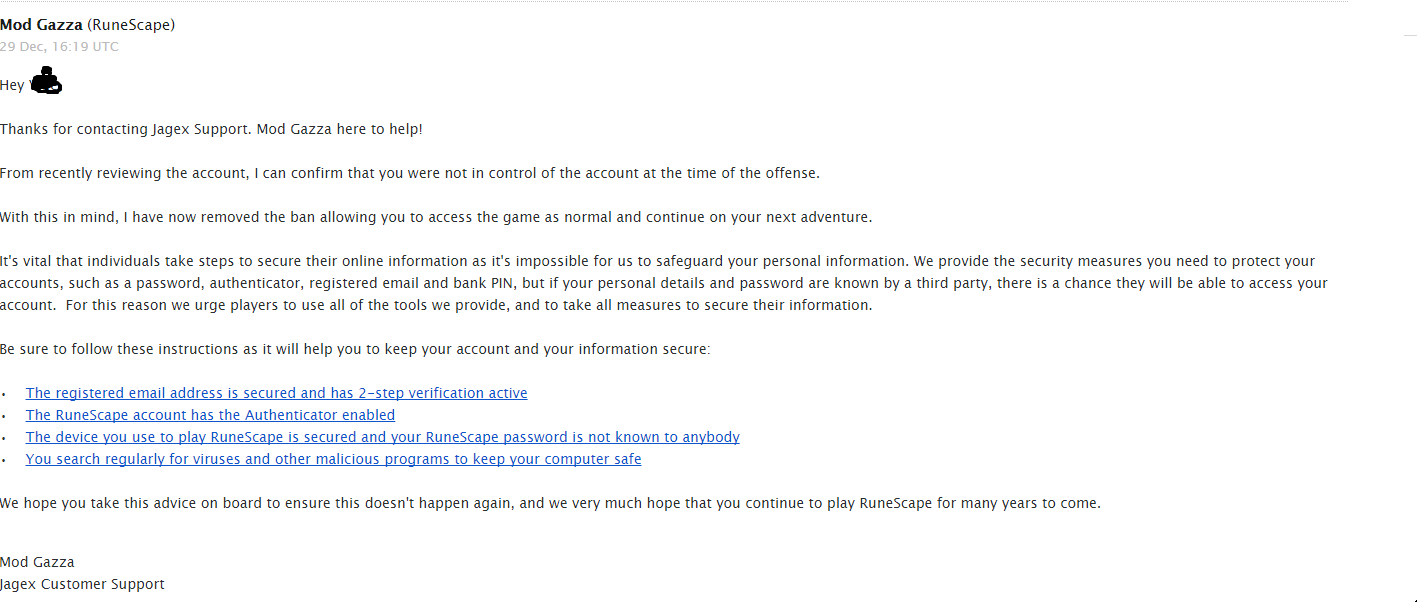Click the From recently reviewing the account sentence
Screen dimensions: 1417x602
tap(409, 173)
